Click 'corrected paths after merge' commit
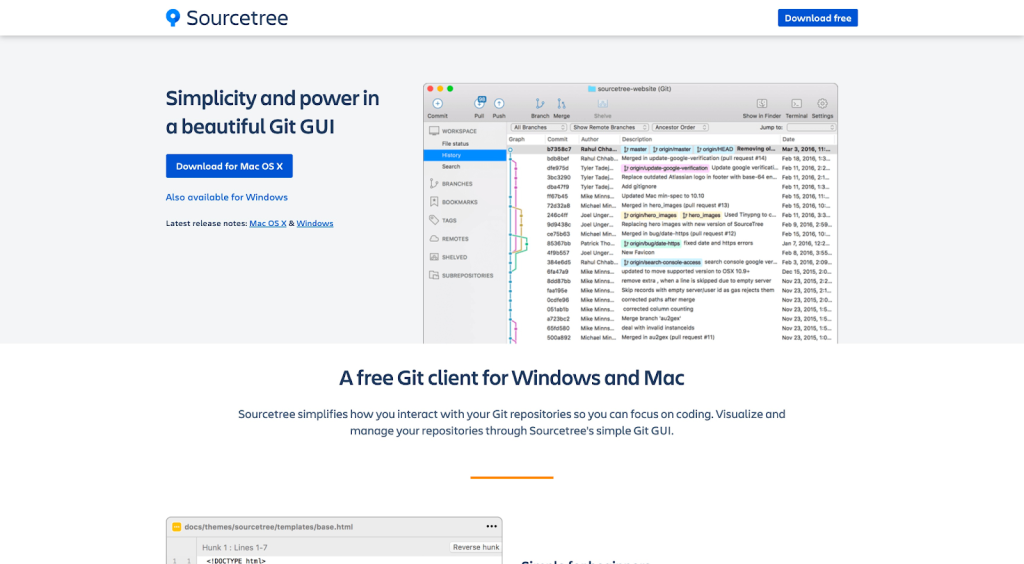The image size is (1024, 564). click(x=658, y=300)
